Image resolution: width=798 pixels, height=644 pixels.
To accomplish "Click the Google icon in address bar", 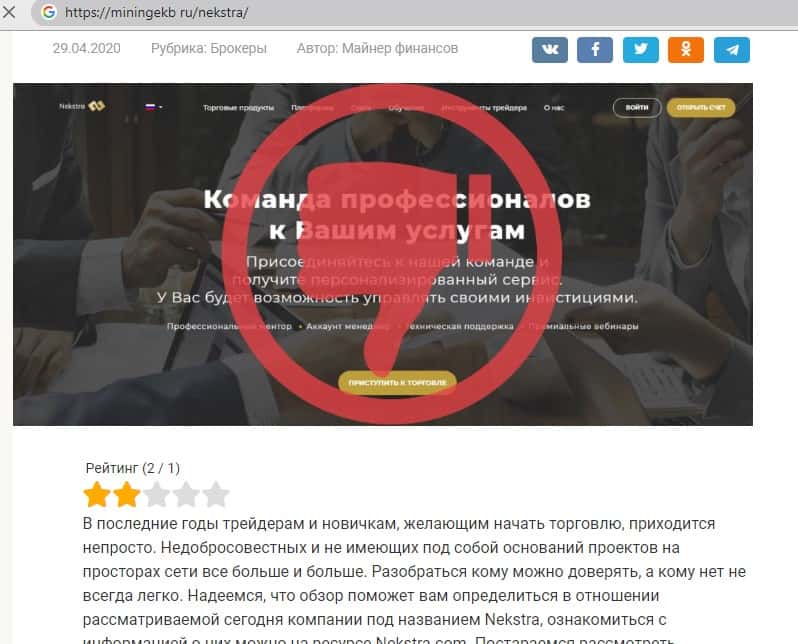I will click(x=49, y=12).
